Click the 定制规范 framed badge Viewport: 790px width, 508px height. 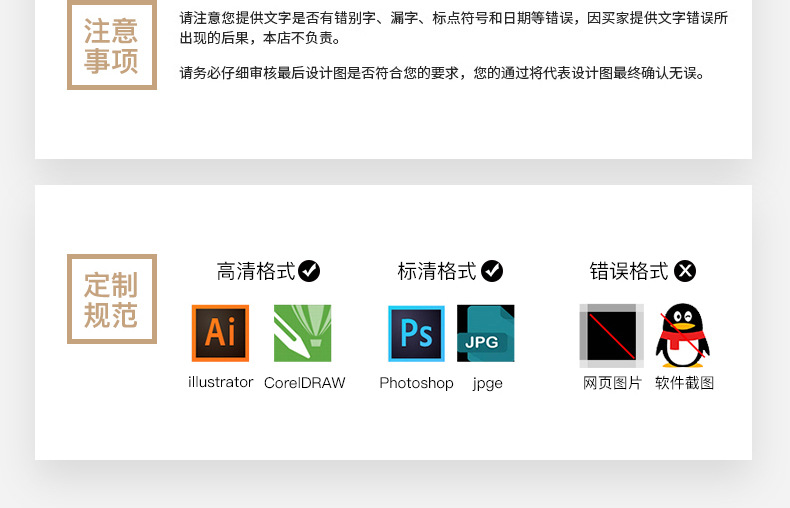point(112,299)
